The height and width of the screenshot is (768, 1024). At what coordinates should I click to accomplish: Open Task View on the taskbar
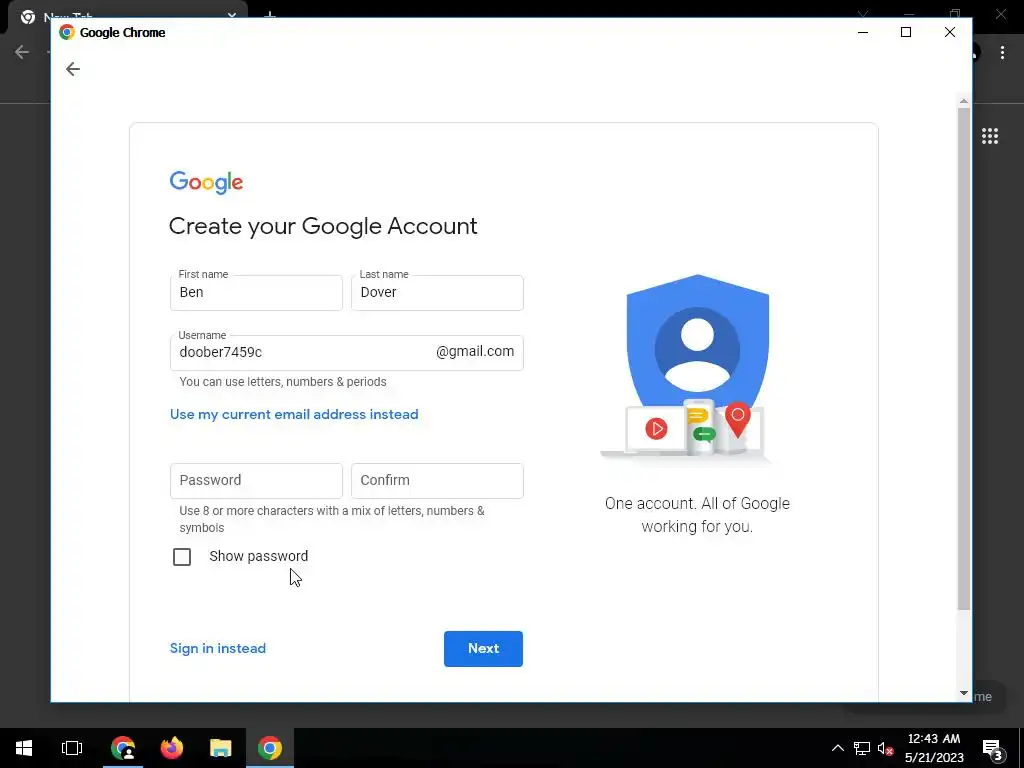(72, 748)
